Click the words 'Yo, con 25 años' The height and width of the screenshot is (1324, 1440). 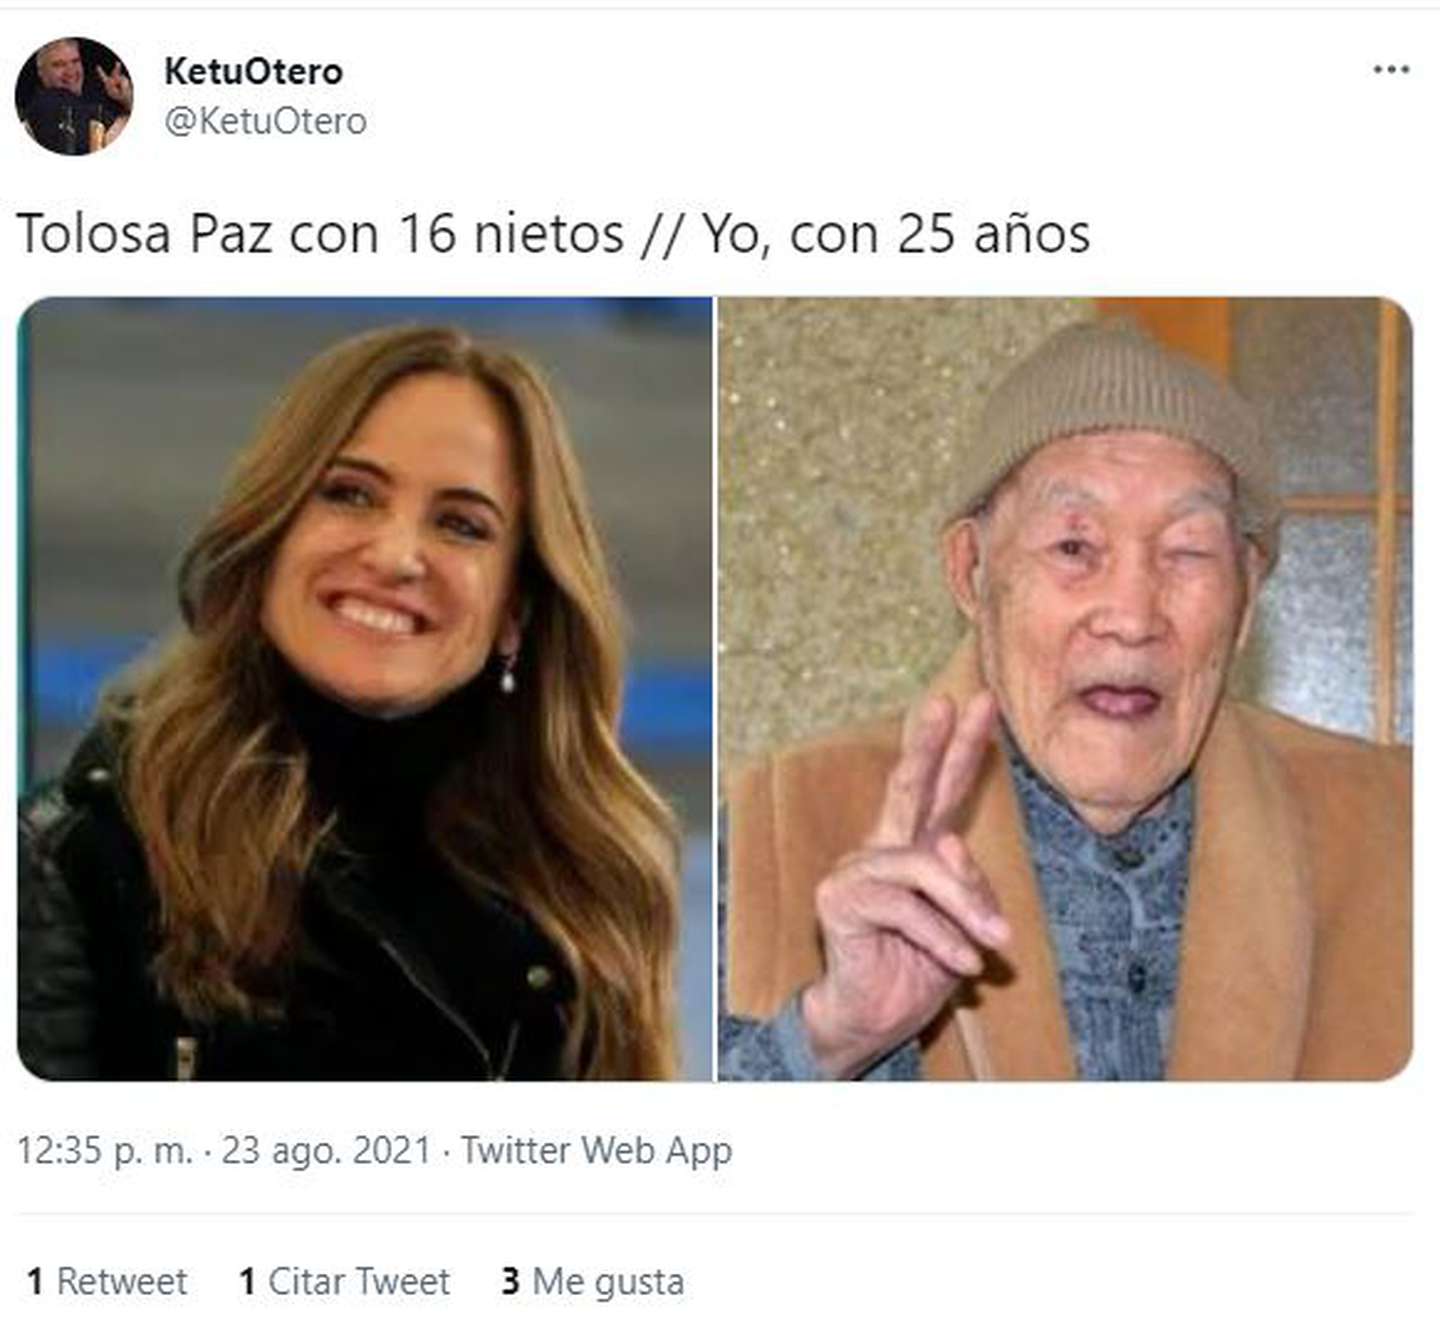click(895, 235)
